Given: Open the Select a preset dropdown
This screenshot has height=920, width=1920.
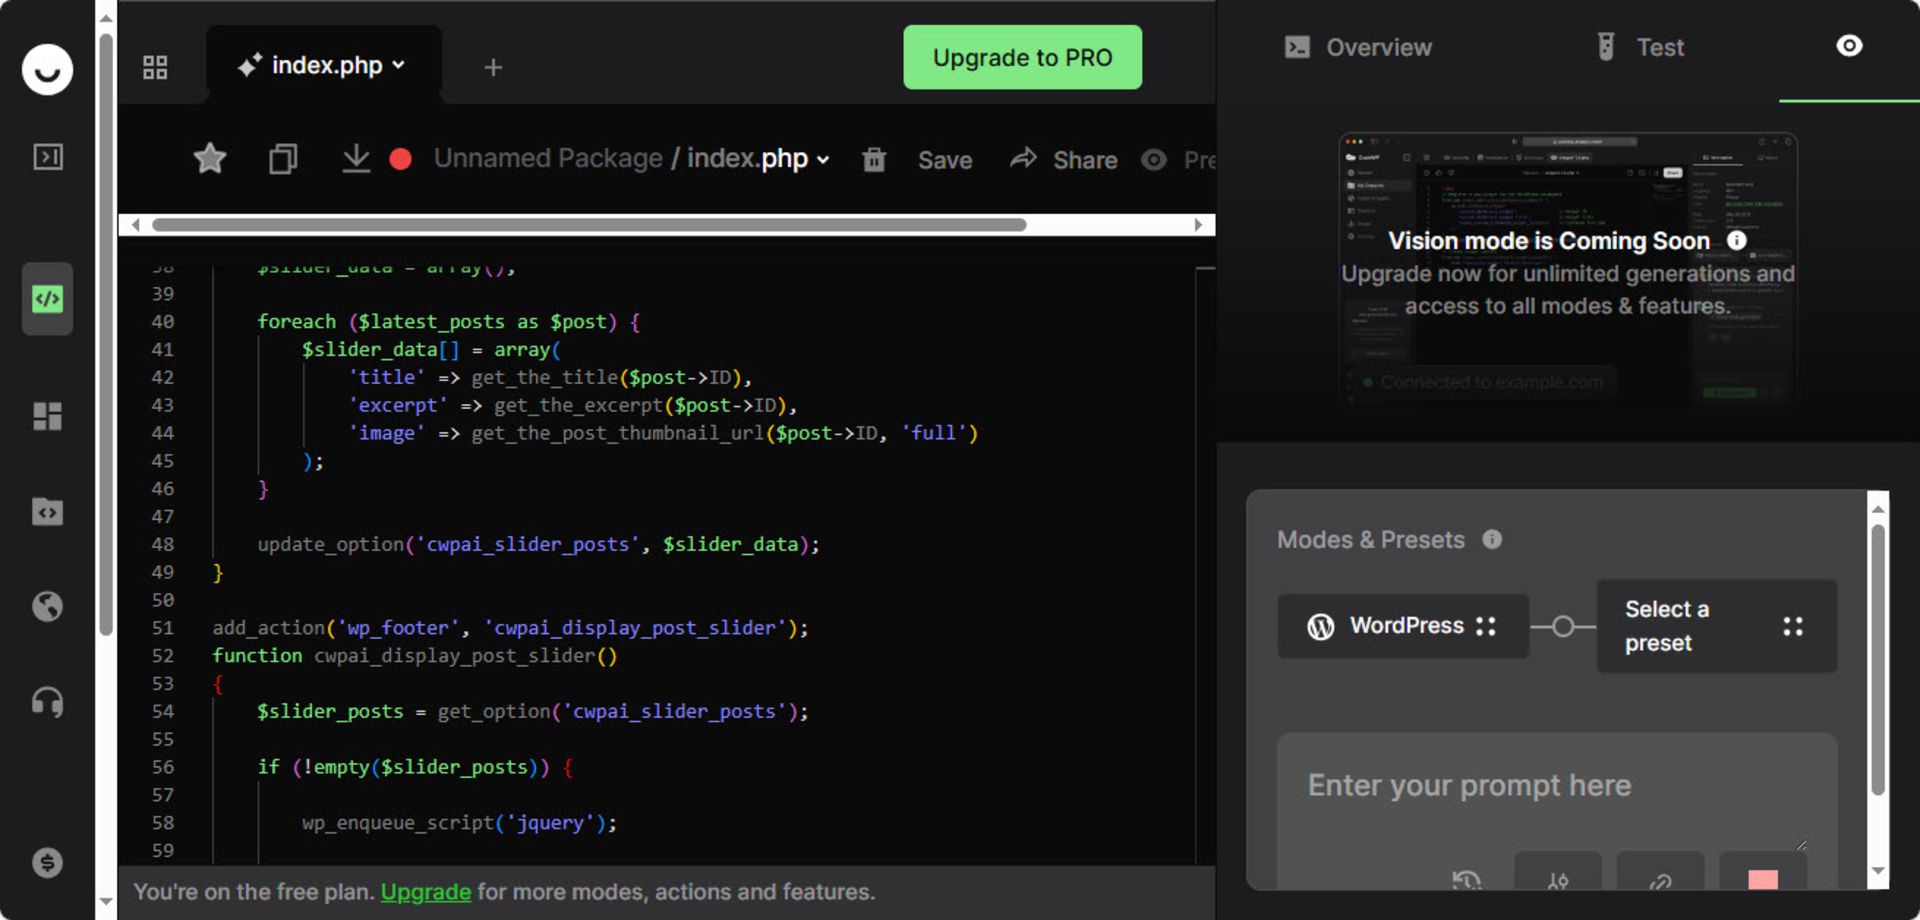Looking at the screenshot, I should point(1716,626).
